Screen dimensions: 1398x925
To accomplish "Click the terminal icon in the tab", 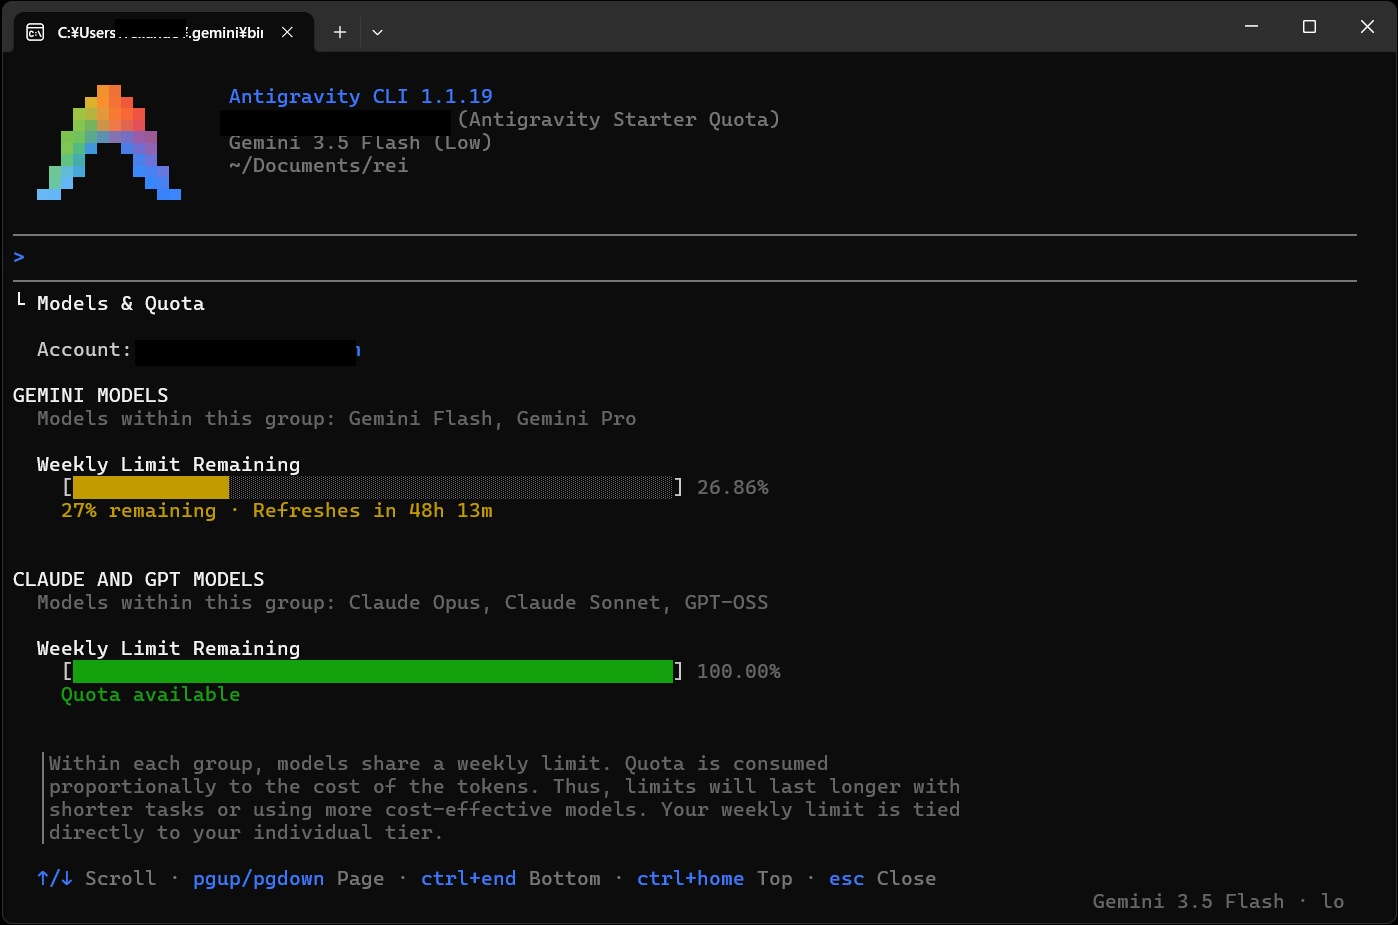I will point(35,32).
